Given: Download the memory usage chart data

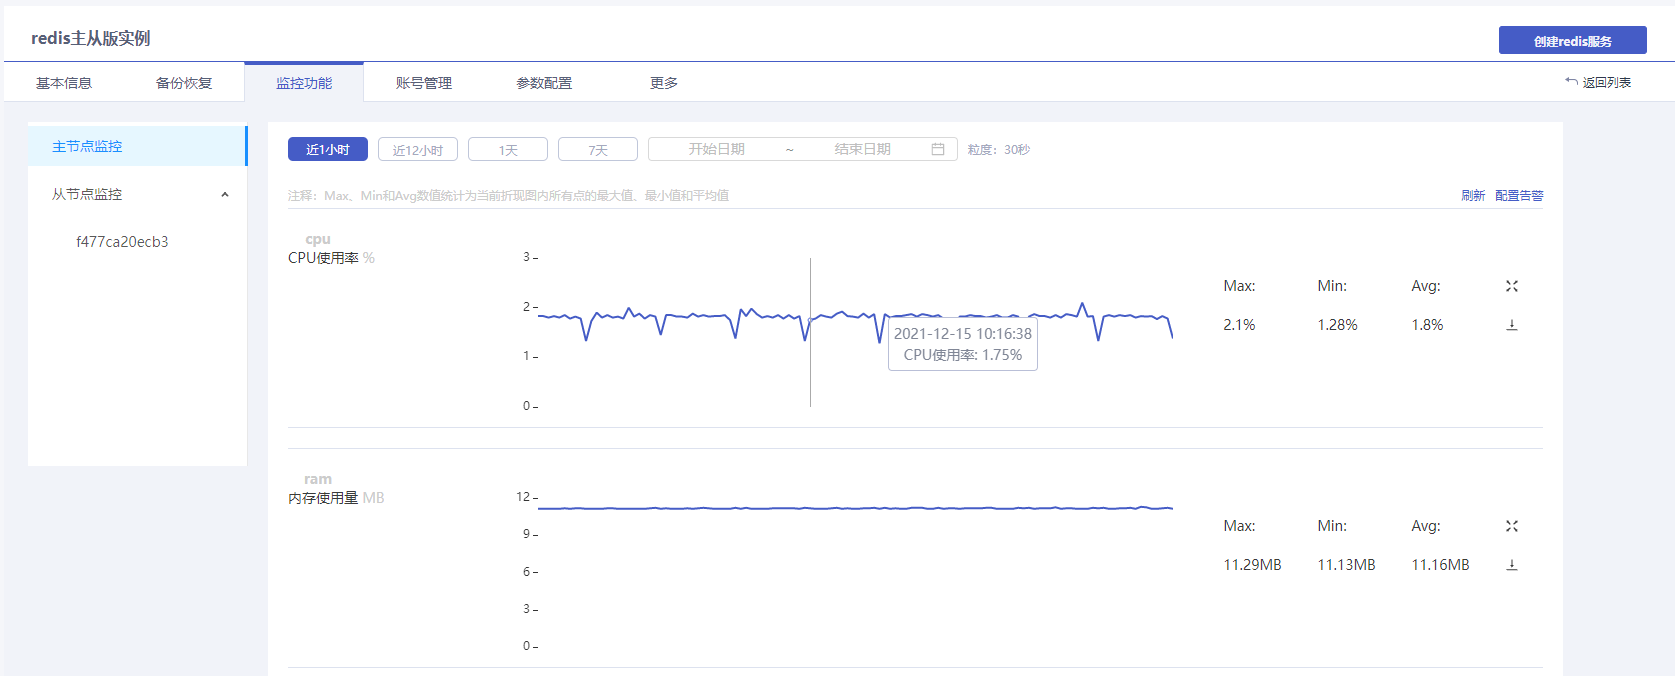Looking at the screenshot, I should coord(1512,565).
